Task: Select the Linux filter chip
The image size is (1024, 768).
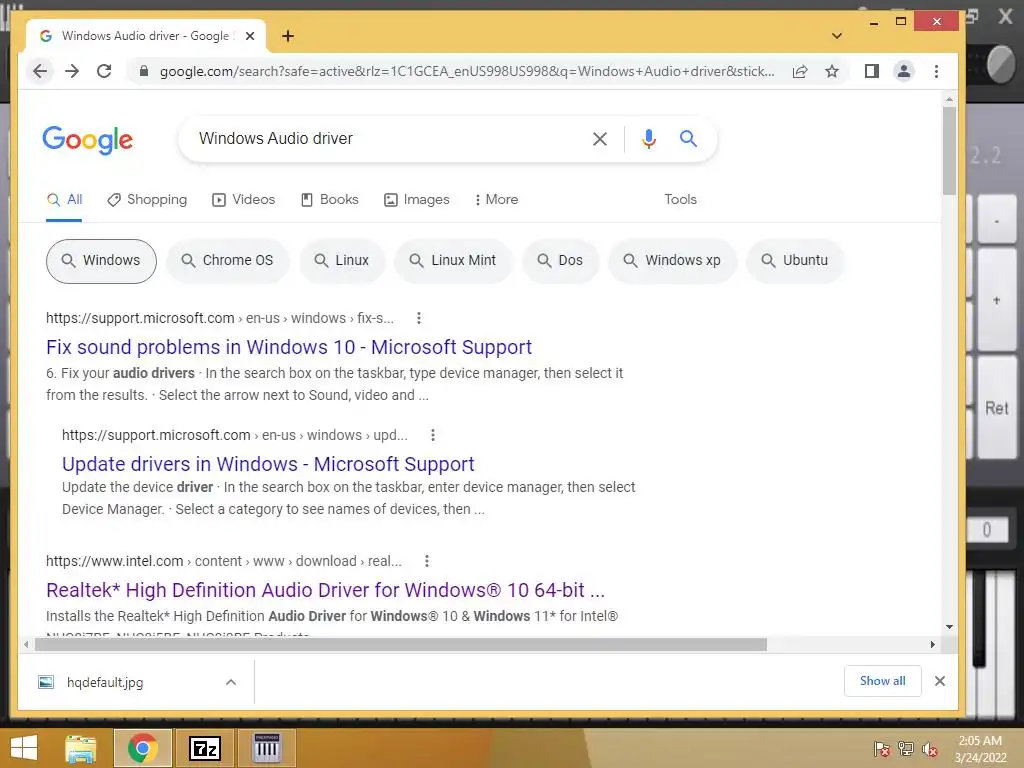Action: [x=342, y=261]
